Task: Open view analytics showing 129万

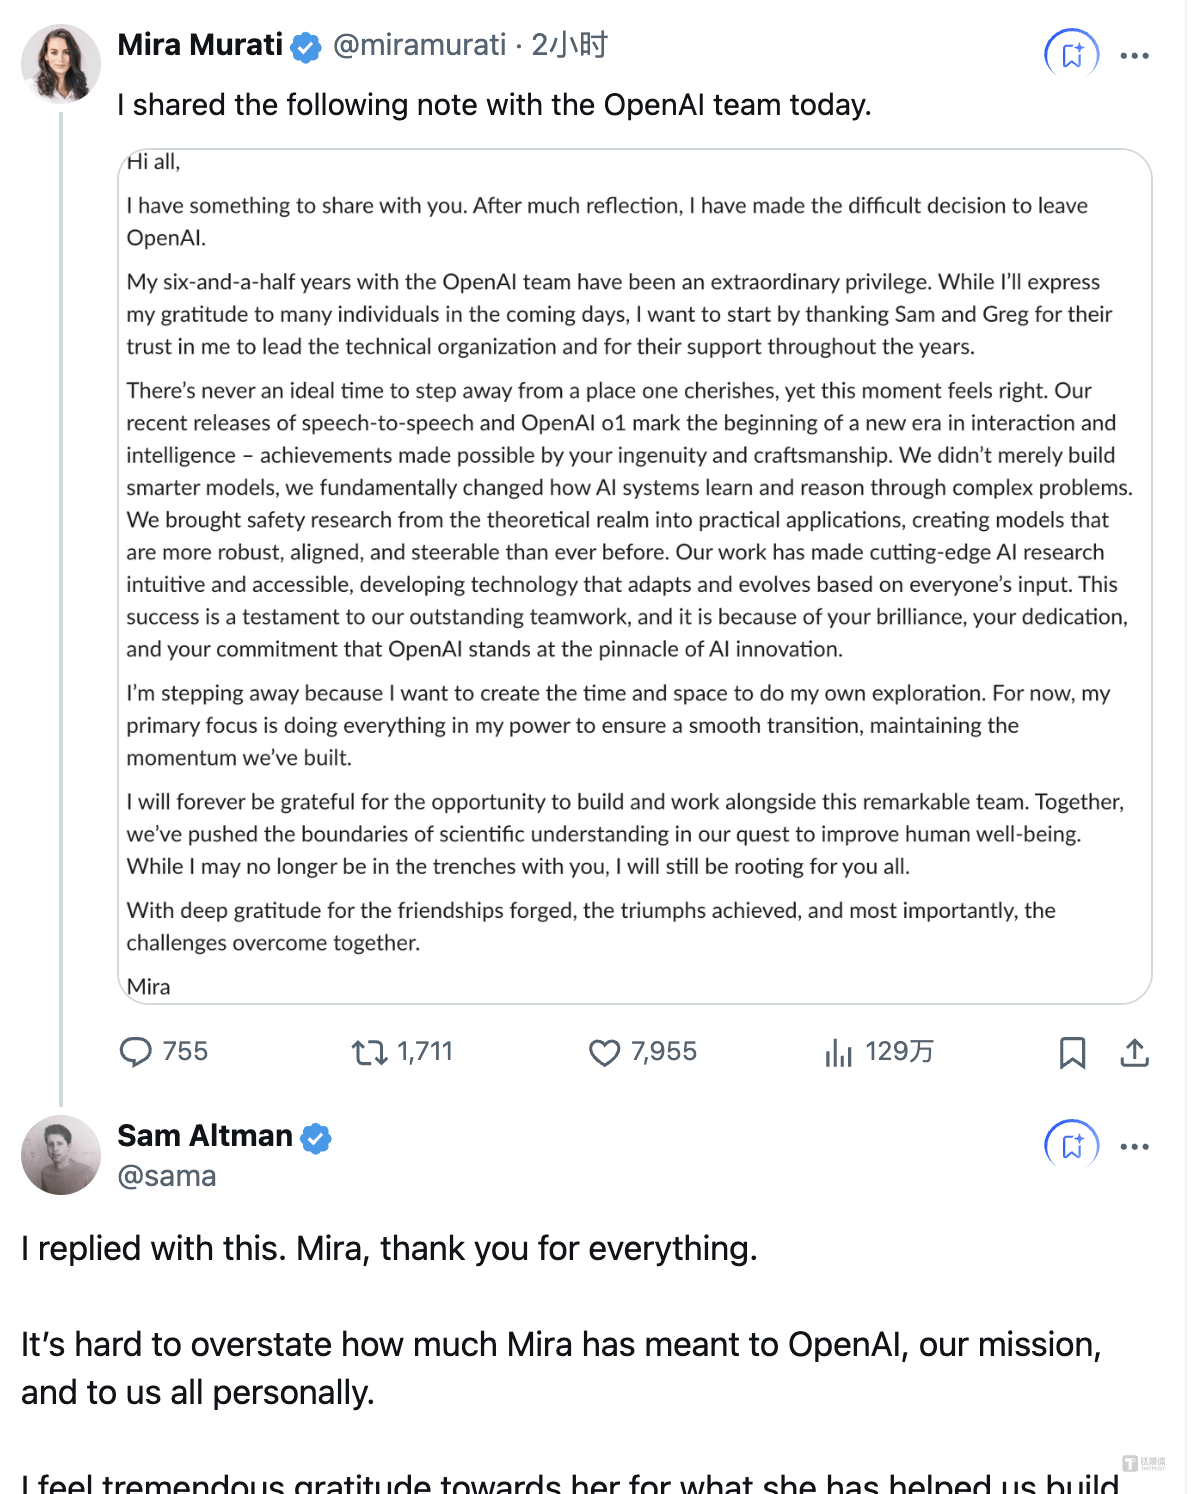Action: (x=878, y=1052)
